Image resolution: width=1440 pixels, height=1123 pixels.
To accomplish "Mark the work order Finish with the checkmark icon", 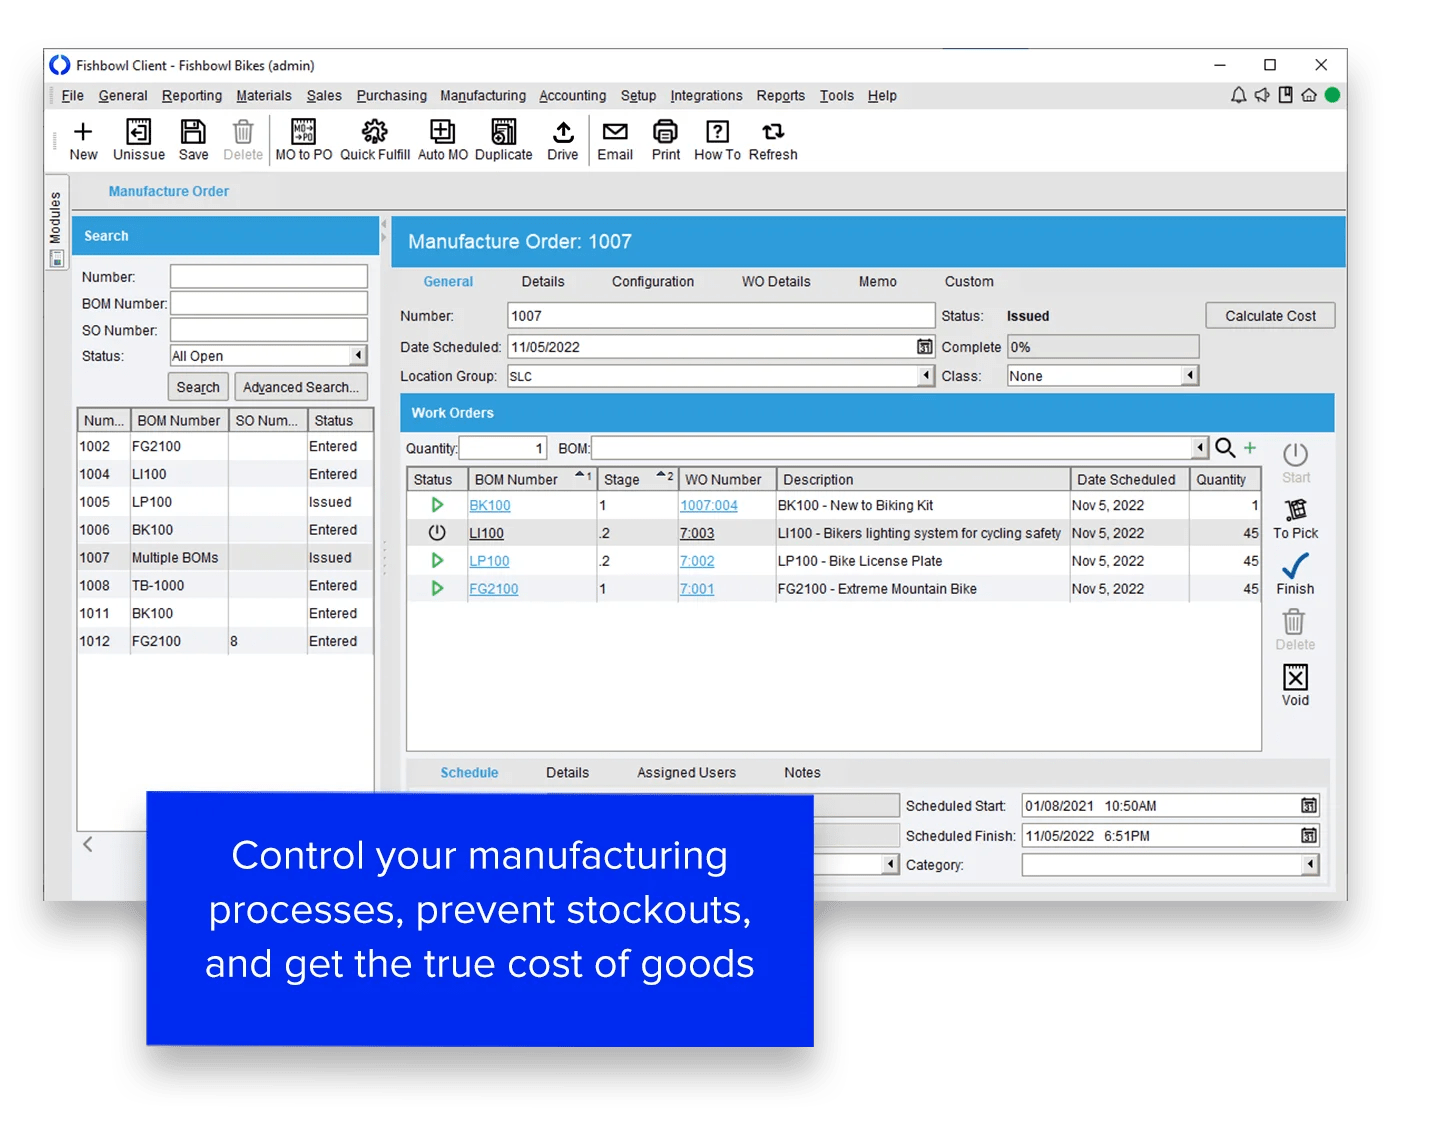I will coord(1295,574).
